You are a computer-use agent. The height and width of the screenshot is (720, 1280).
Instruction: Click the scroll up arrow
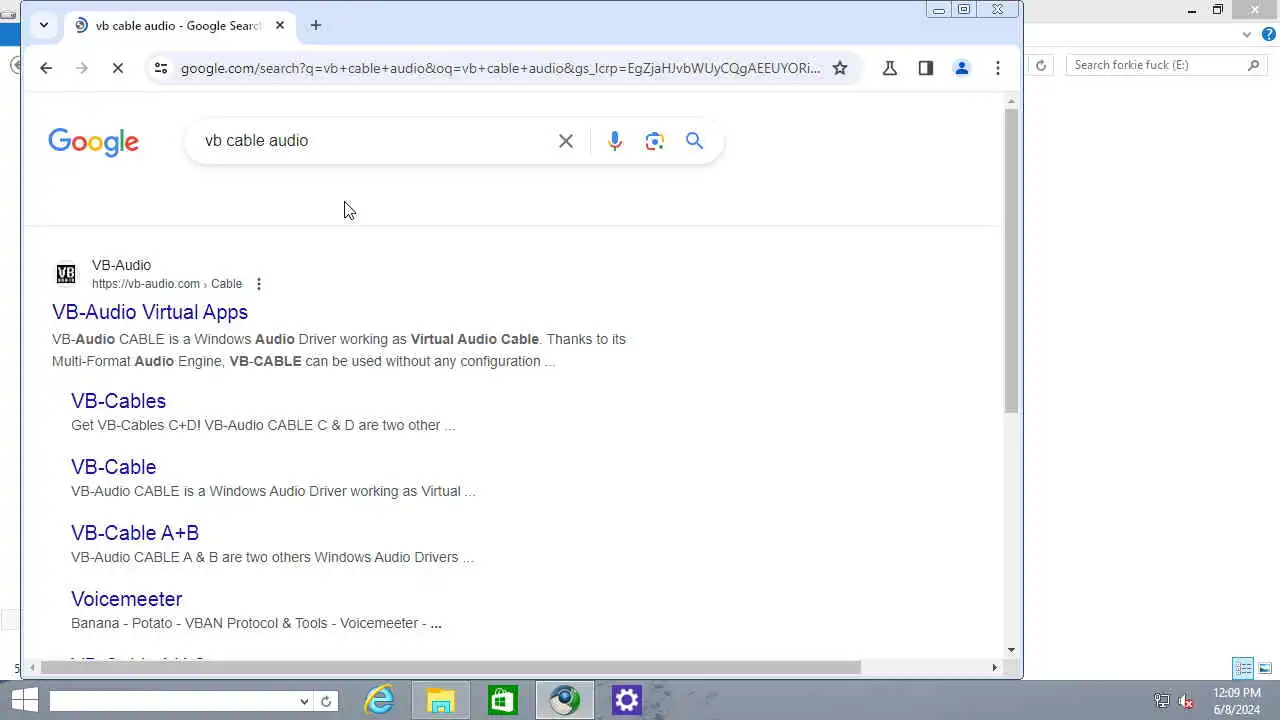point(1012,101)
